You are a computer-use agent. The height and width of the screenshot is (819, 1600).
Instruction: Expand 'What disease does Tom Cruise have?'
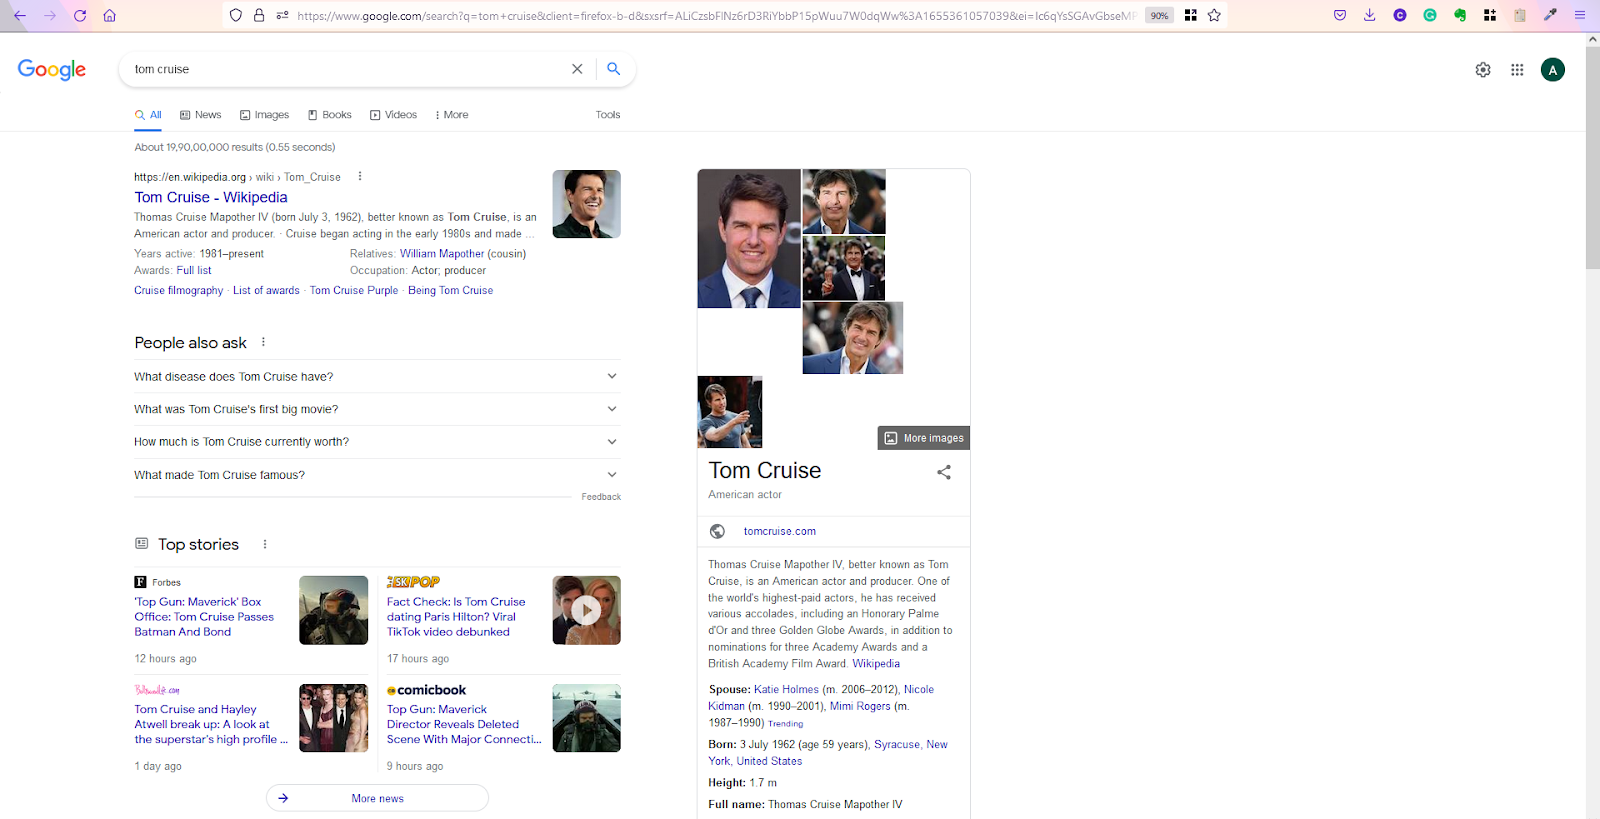pos(376,377)
